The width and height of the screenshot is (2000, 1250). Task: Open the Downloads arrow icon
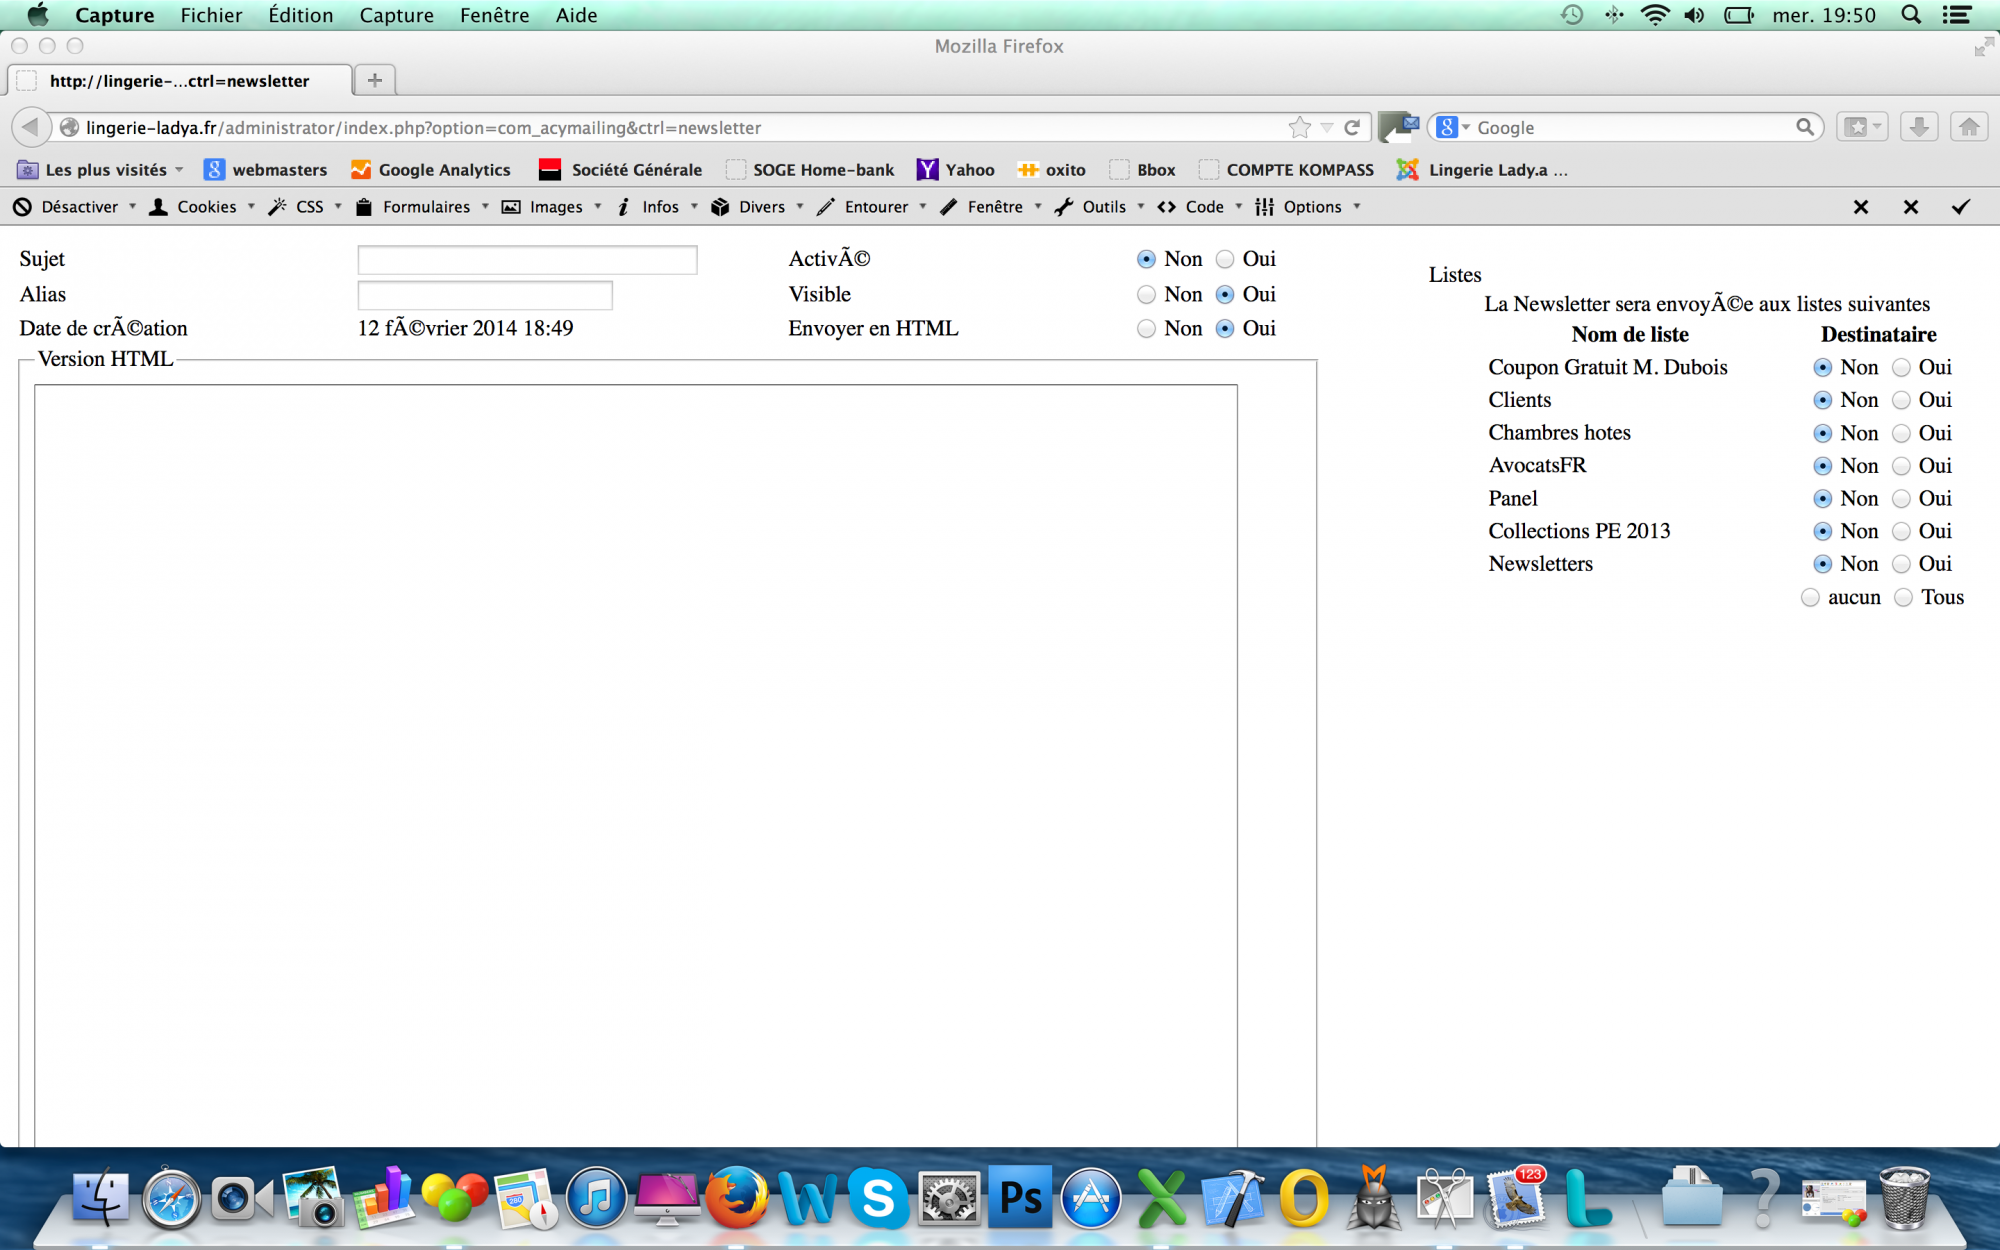pyautogui.click(x=1918, y=127)
